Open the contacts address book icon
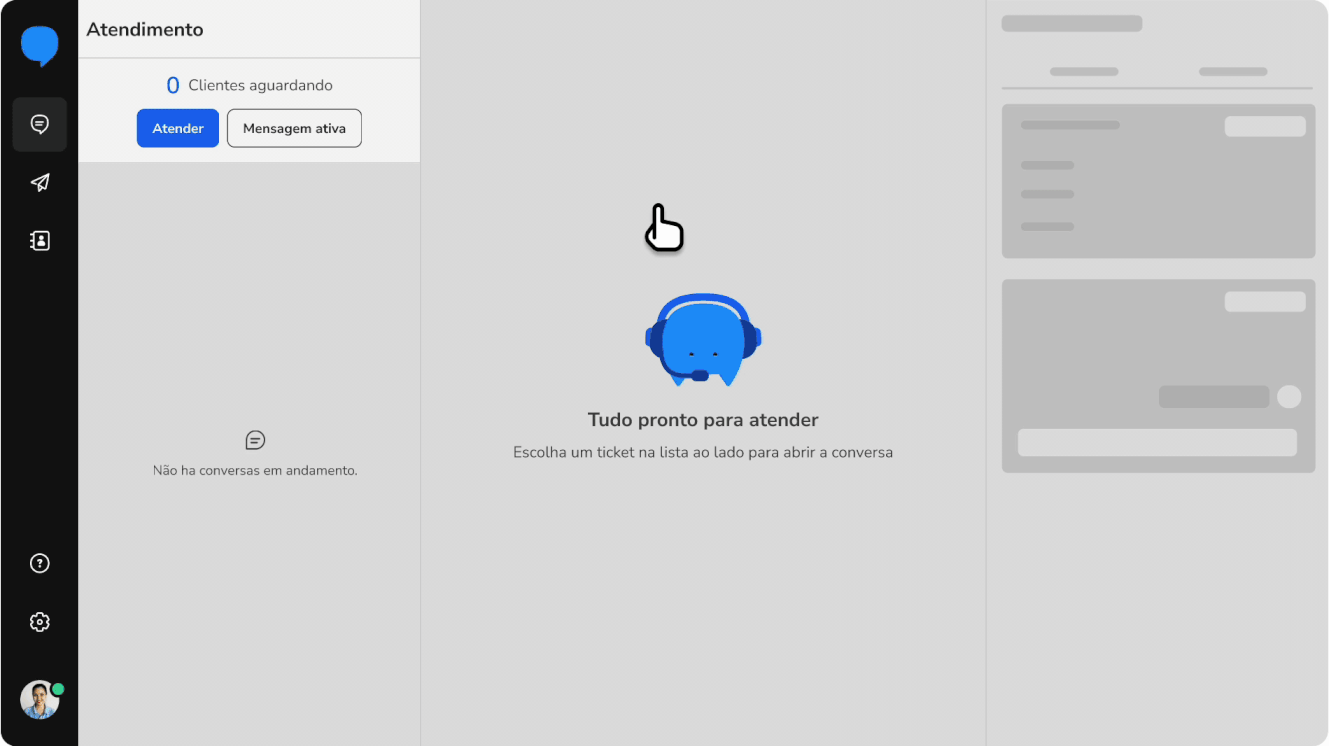The image size is (1329, 746). pyautogui.click(x=40, y=241)
